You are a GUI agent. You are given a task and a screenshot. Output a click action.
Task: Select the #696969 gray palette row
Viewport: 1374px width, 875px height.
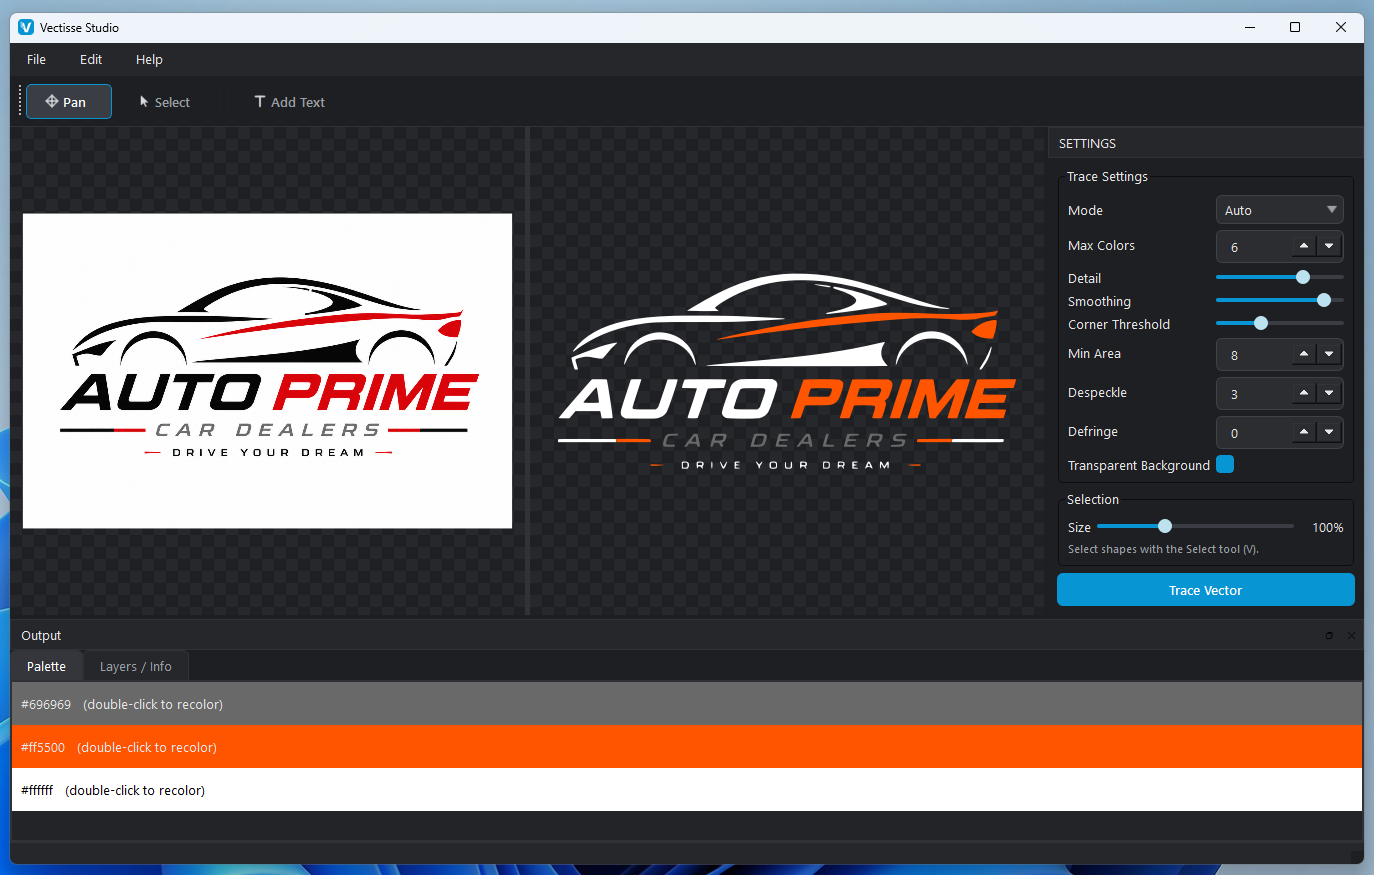click(687, 704)
